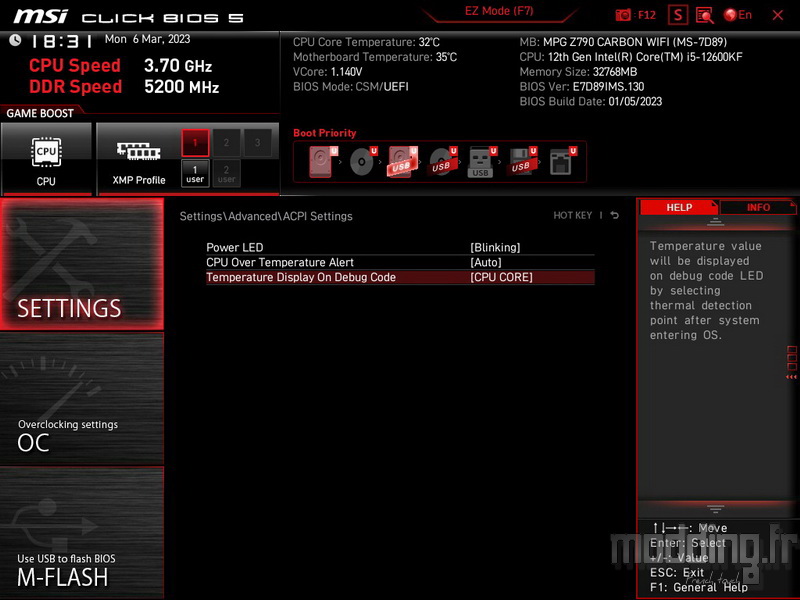The height and width of the screenshot is (600, 800).
Task: Click the Settings\Advanced\ACPI Settings breadcrumb
Action: pyautogui.click(x=266, y=216)
